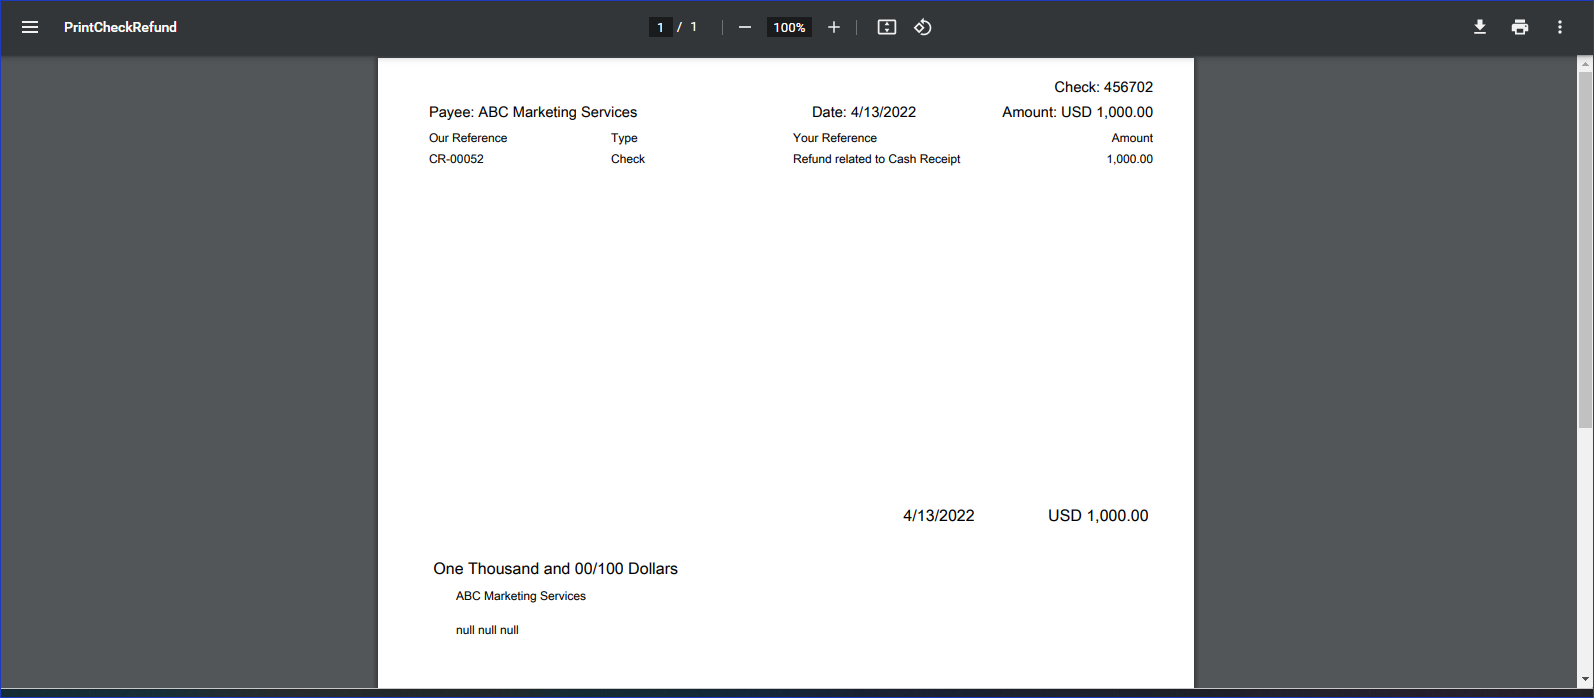
Task: Click the fit to page icon
Action: coord(886,27)
